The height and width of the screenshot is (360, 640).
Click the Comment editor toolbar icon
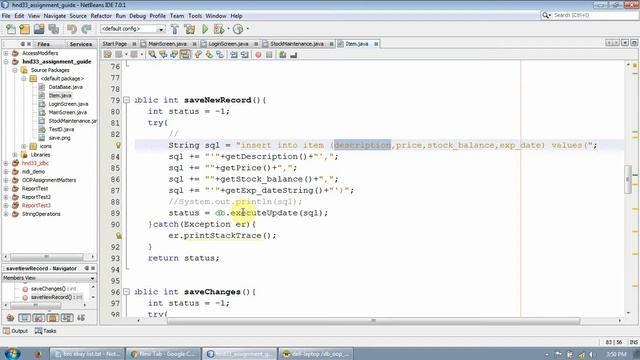coord(282,55)
